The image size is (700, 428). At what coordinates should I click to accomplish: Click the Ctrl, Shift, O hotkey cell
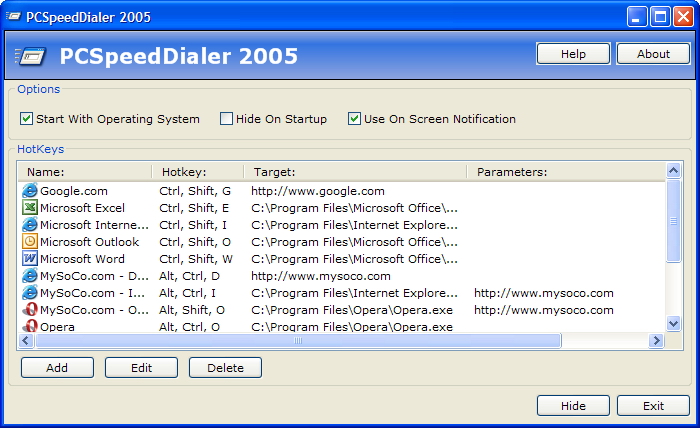click(195, 242)
